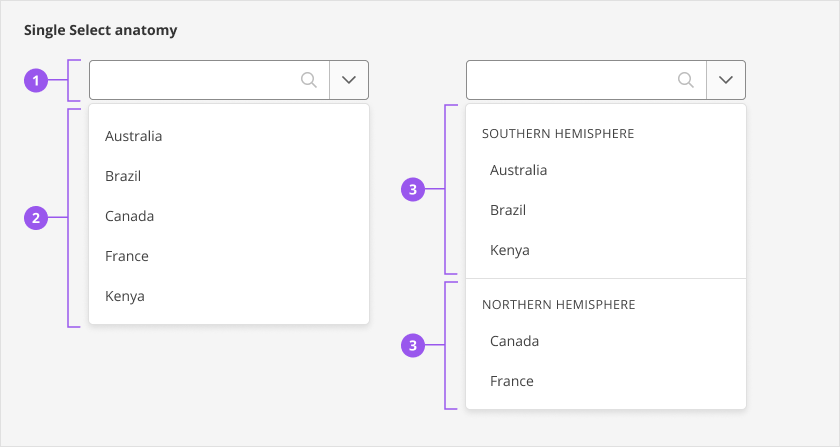
Task: Pick Canada in the ungrouped list
Action: [x=130, y=216]
